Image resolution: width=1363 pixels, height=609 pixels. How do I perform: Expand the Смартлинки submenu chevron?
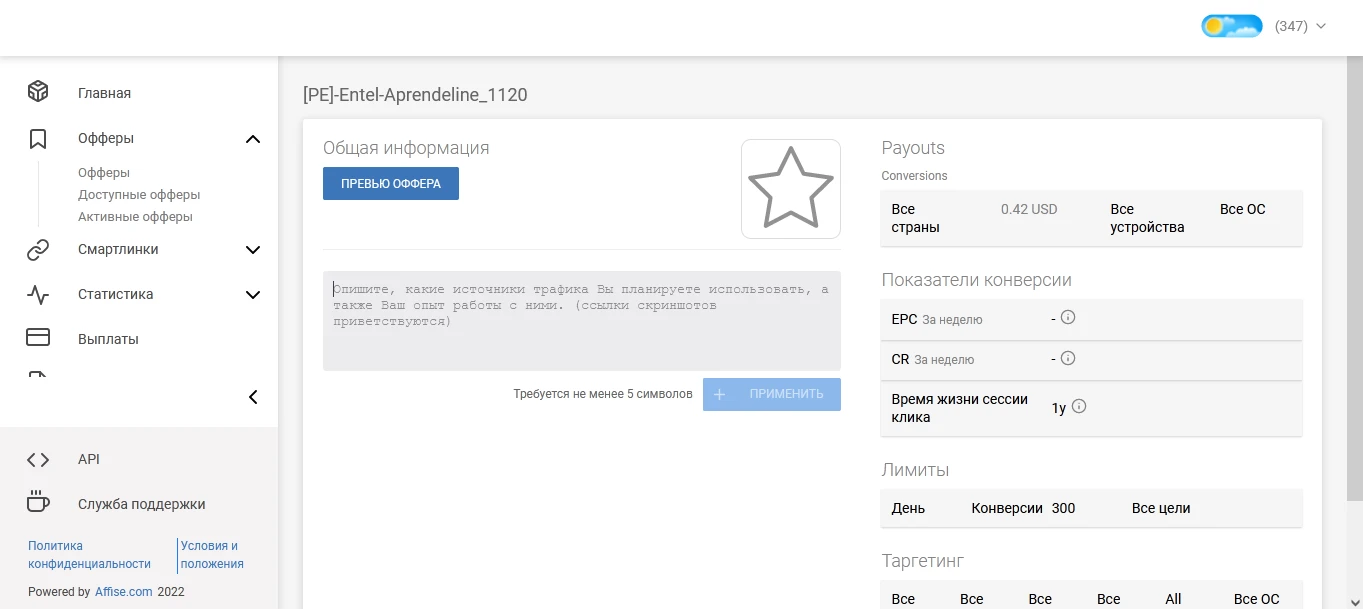click(x=253, y=250)
